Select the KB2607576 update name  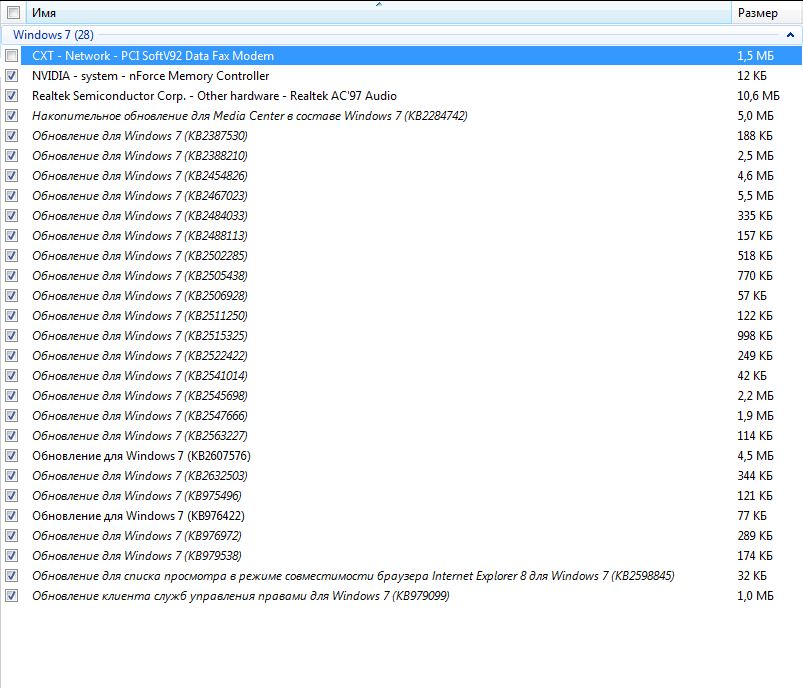coord(141,455)
